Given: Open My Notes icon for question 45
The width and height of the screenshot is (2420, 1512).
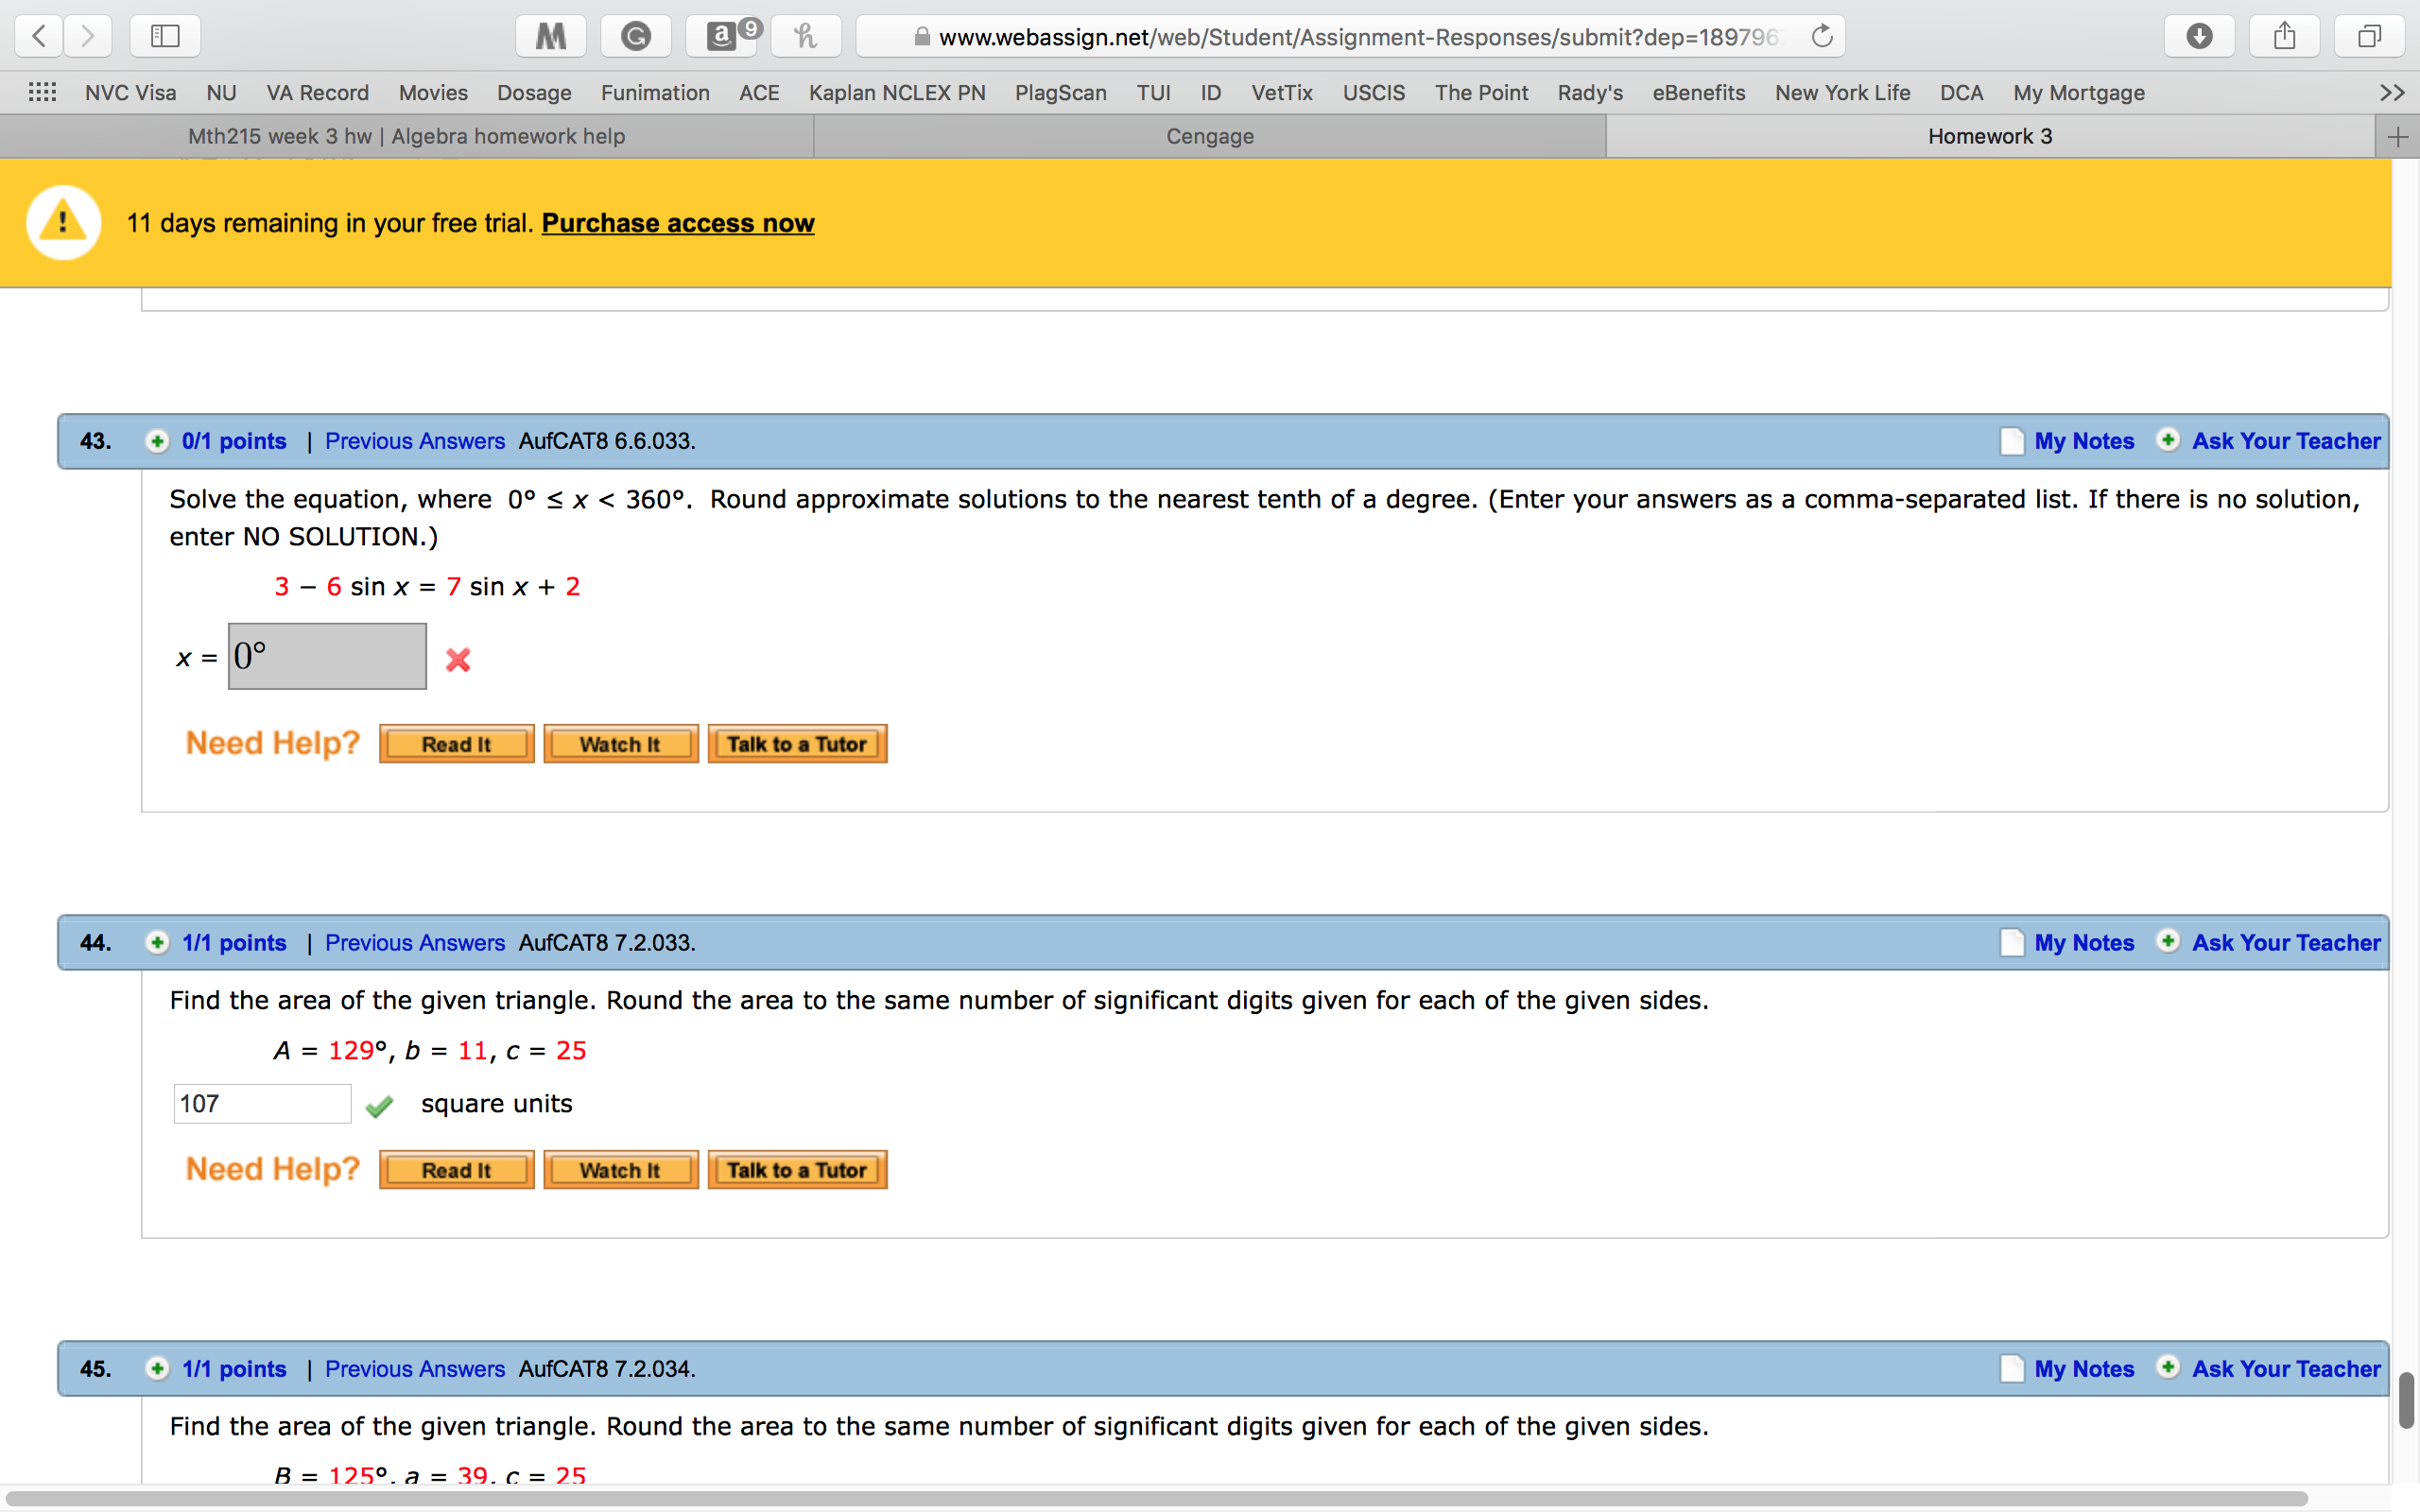Looking at the screenshot, I should [x=2011, y=1368].
